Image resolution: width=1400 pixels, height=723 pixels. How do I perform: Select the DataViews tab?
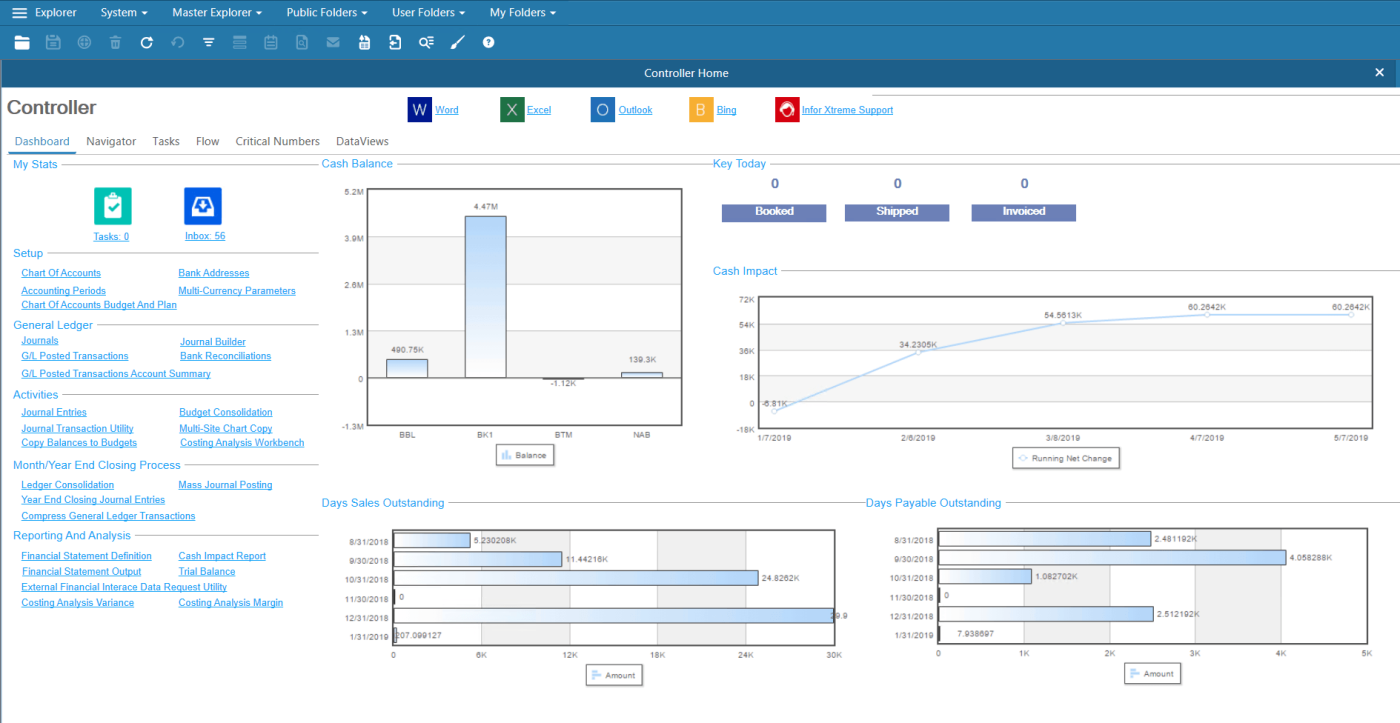click(x=362, y=141)
